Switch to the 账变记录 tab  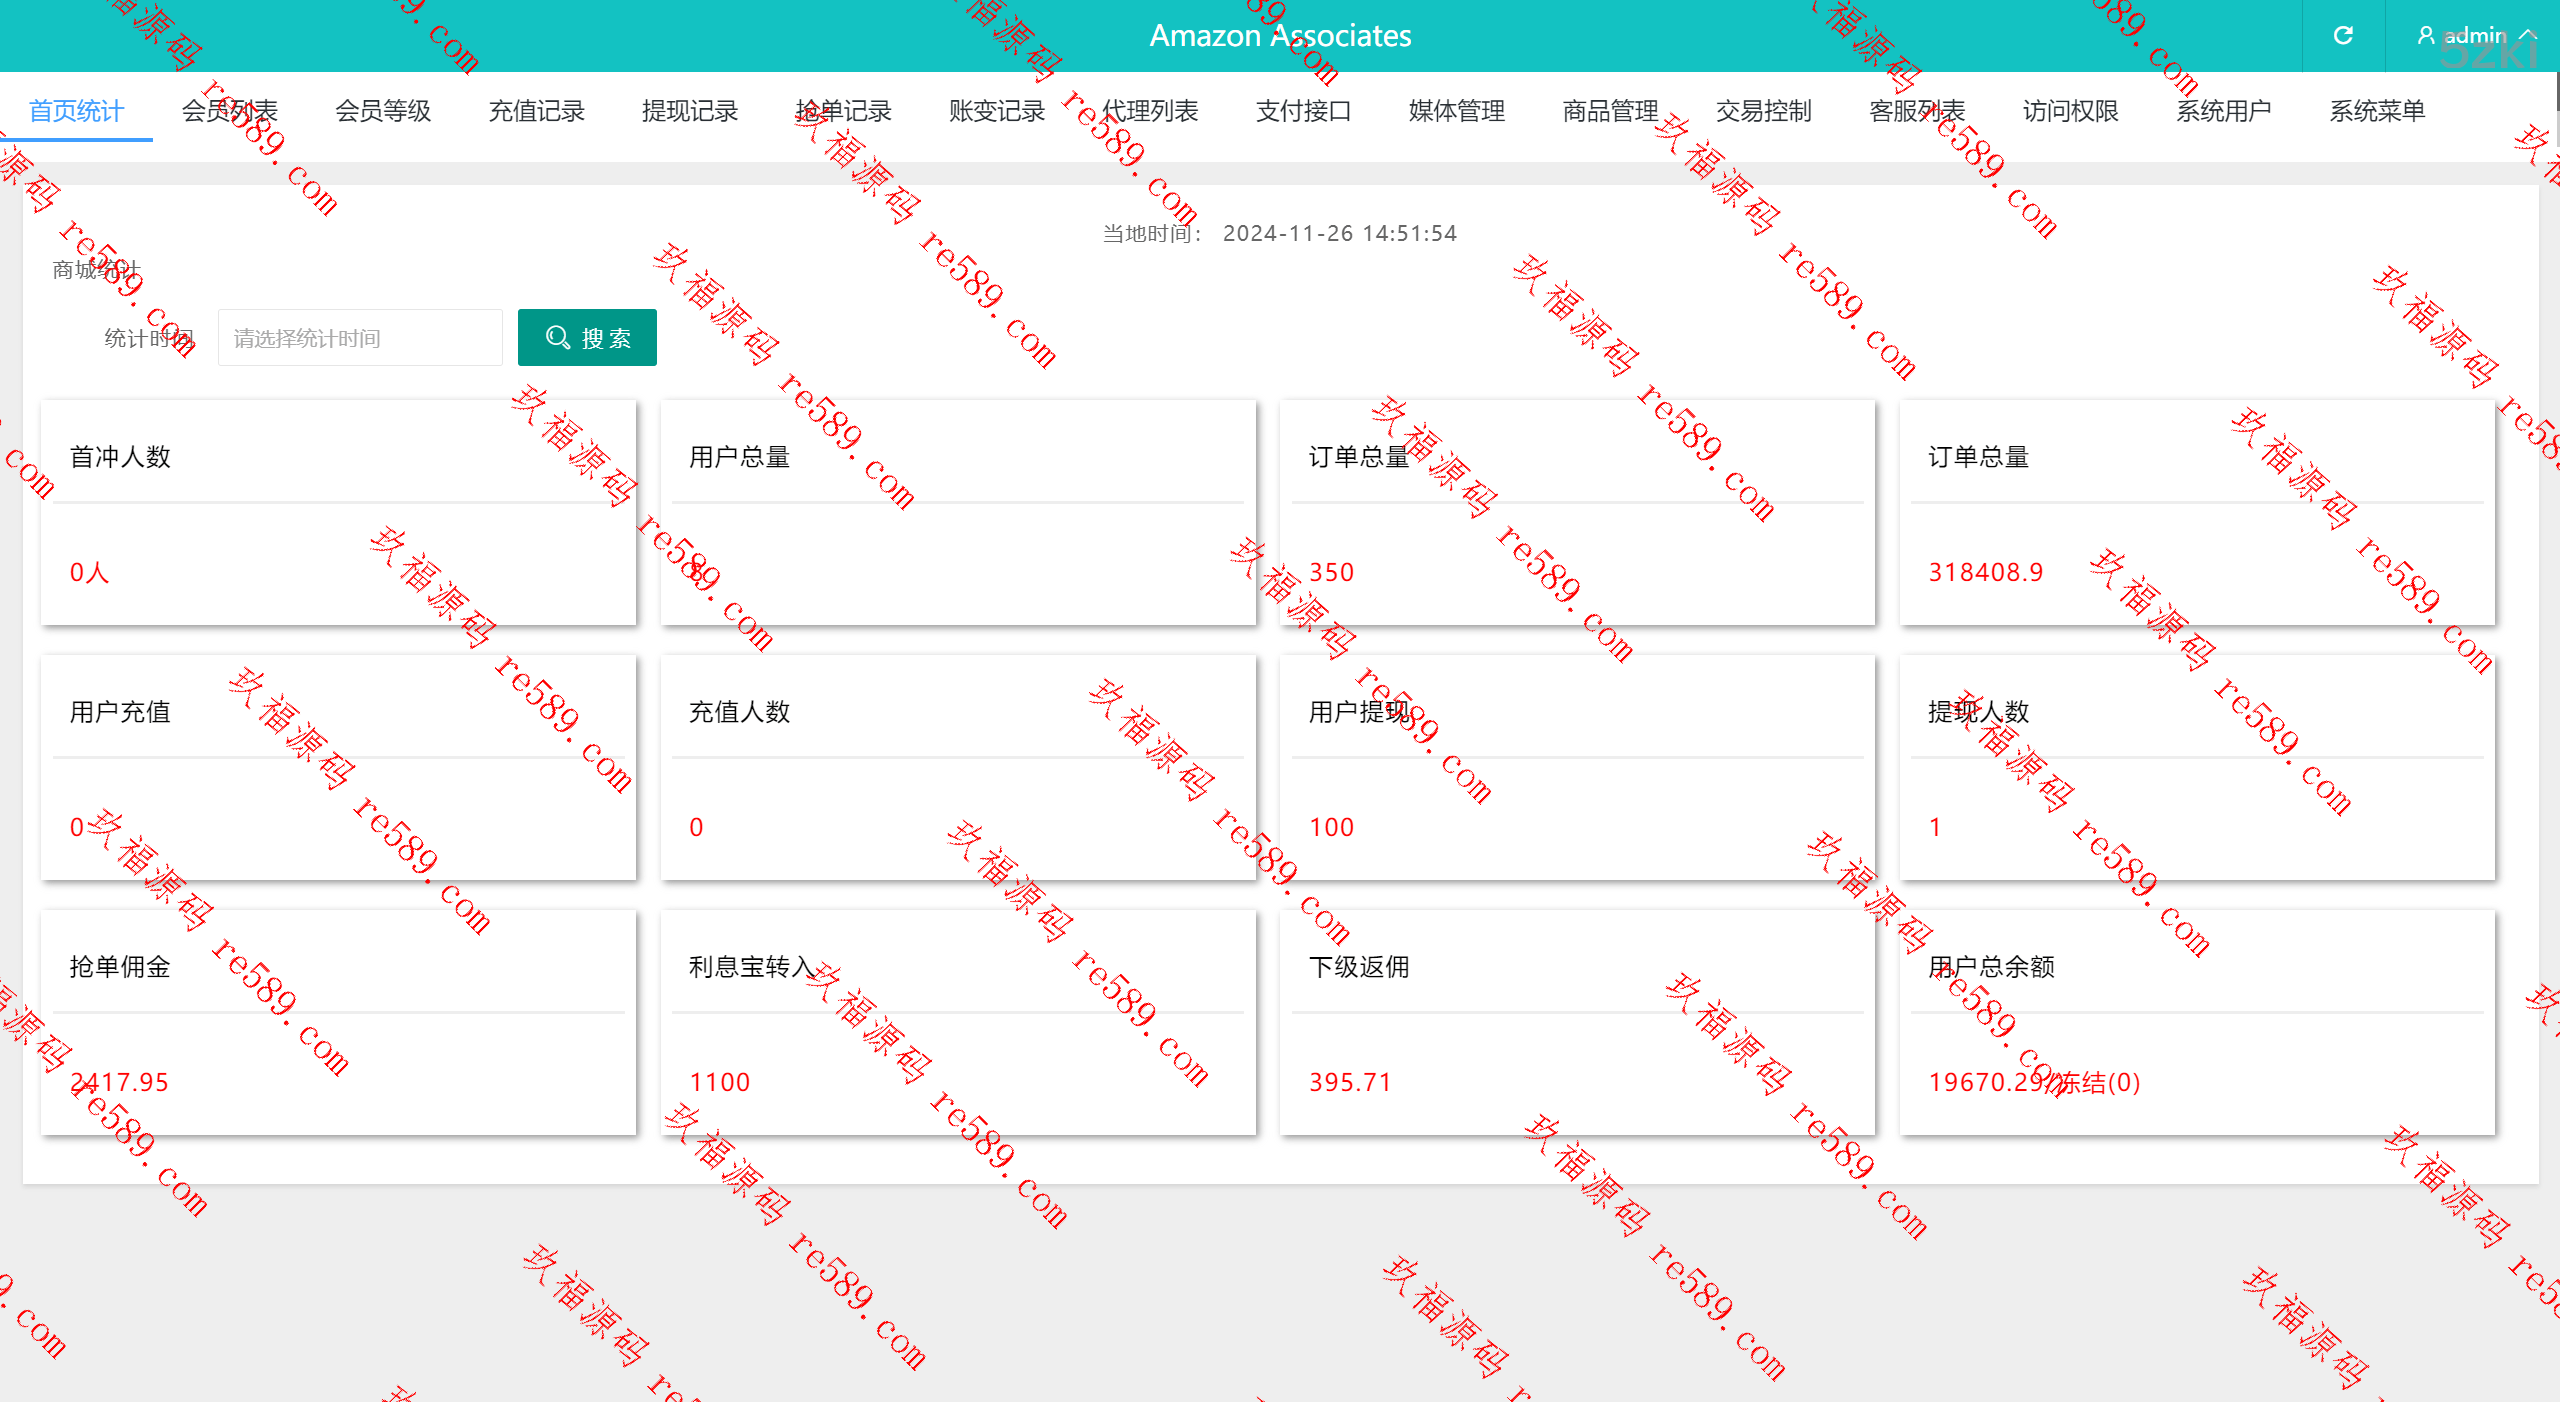997,111
